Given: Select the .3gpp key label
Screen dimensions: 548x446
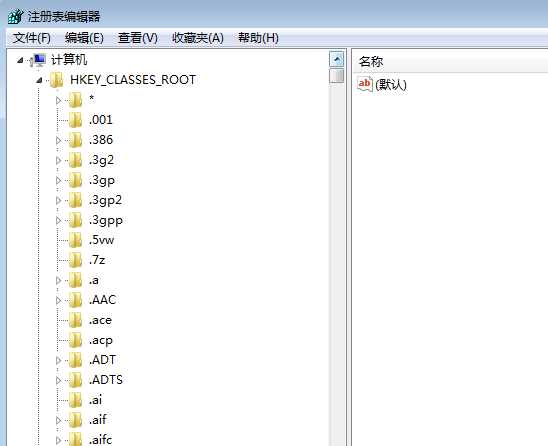Looking at the screenshot, I should click(106, 220).
